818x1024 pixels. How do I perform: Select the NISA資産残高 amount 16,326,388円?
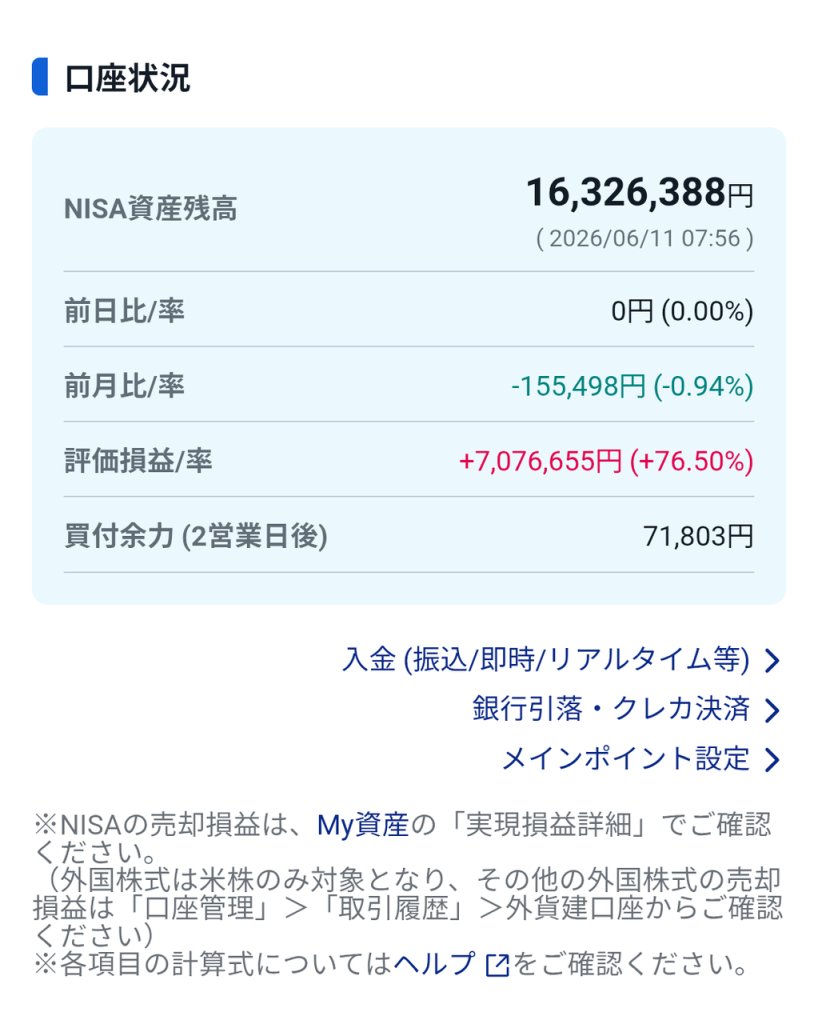click(640, 193)
